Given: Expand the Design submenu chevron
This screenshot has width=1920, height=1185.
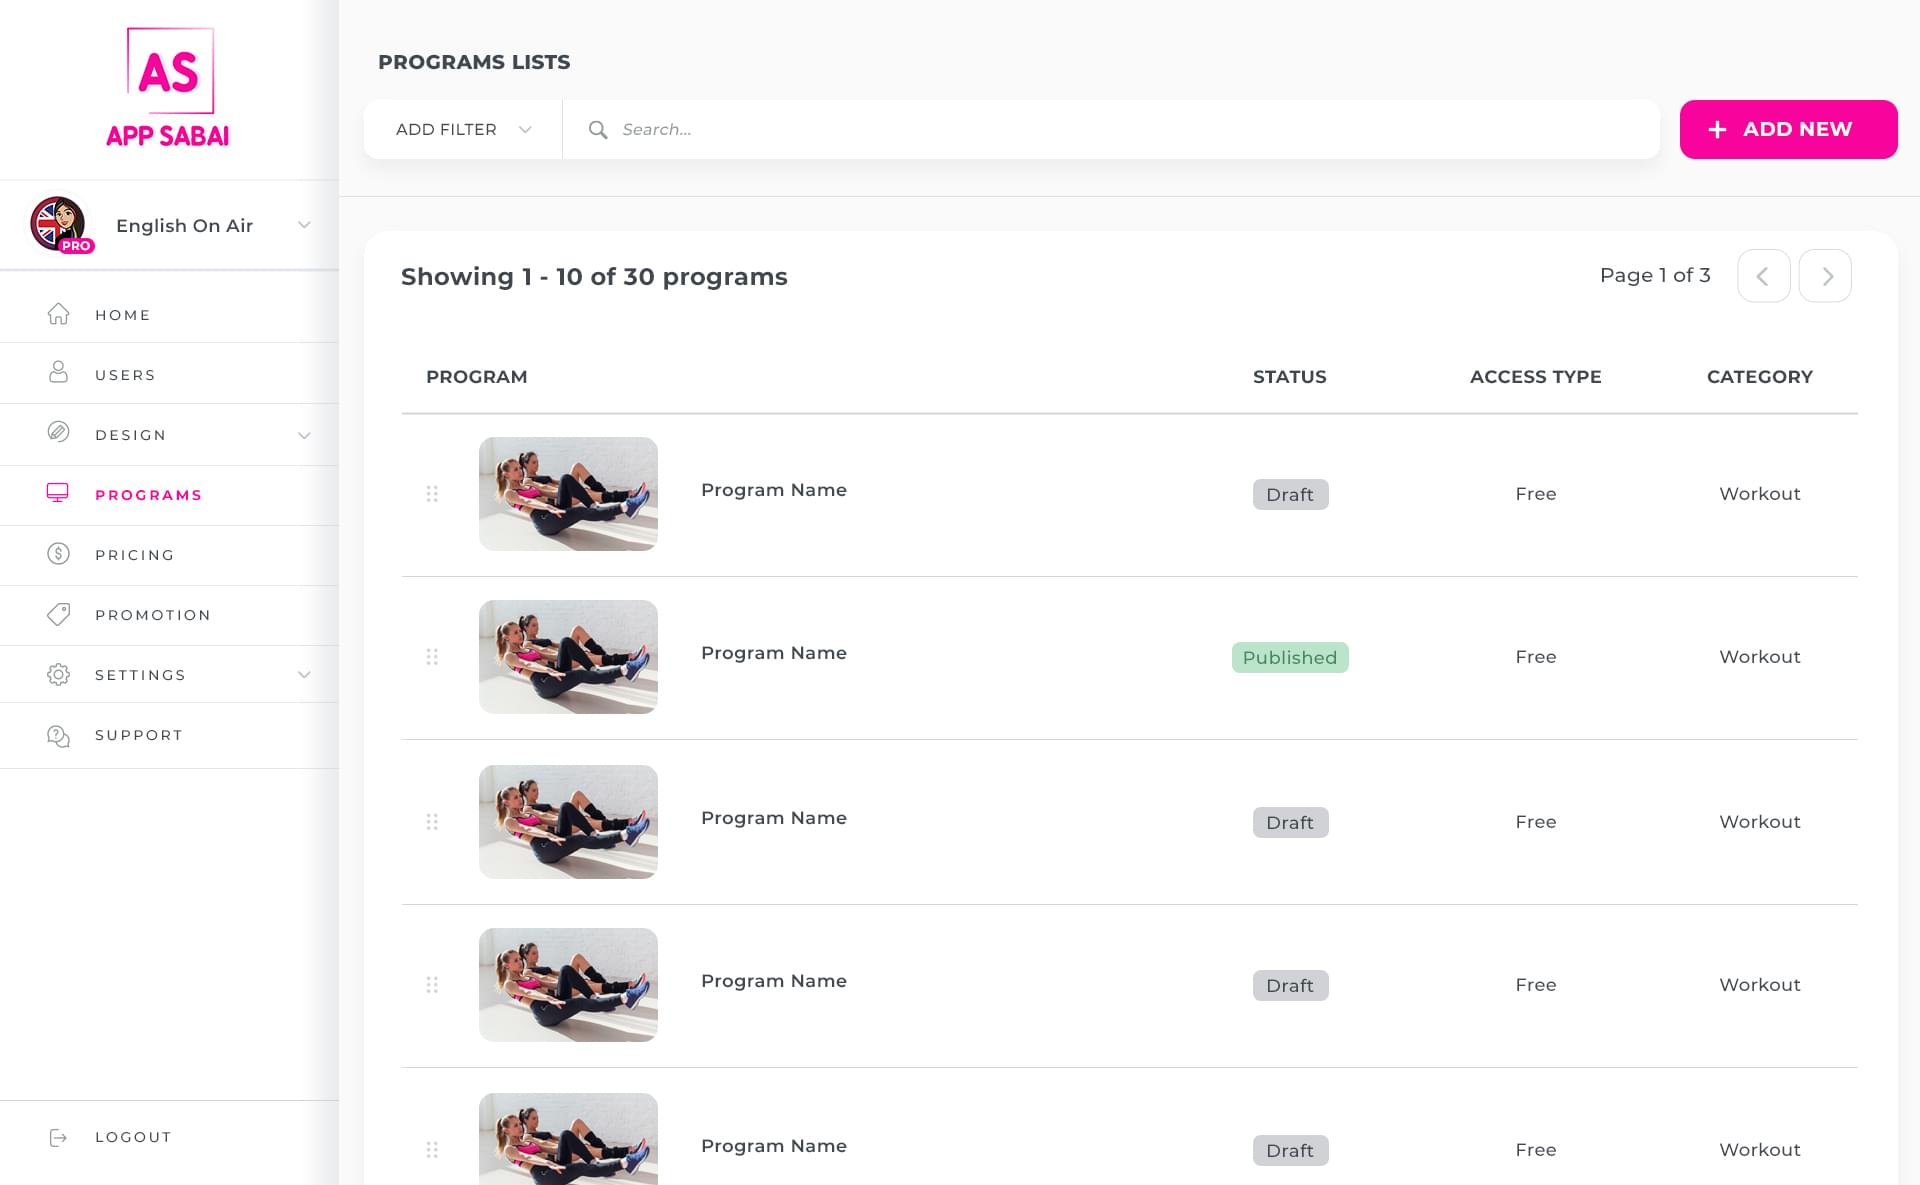Looking at the screenshot, I should [x=304, y=435].
